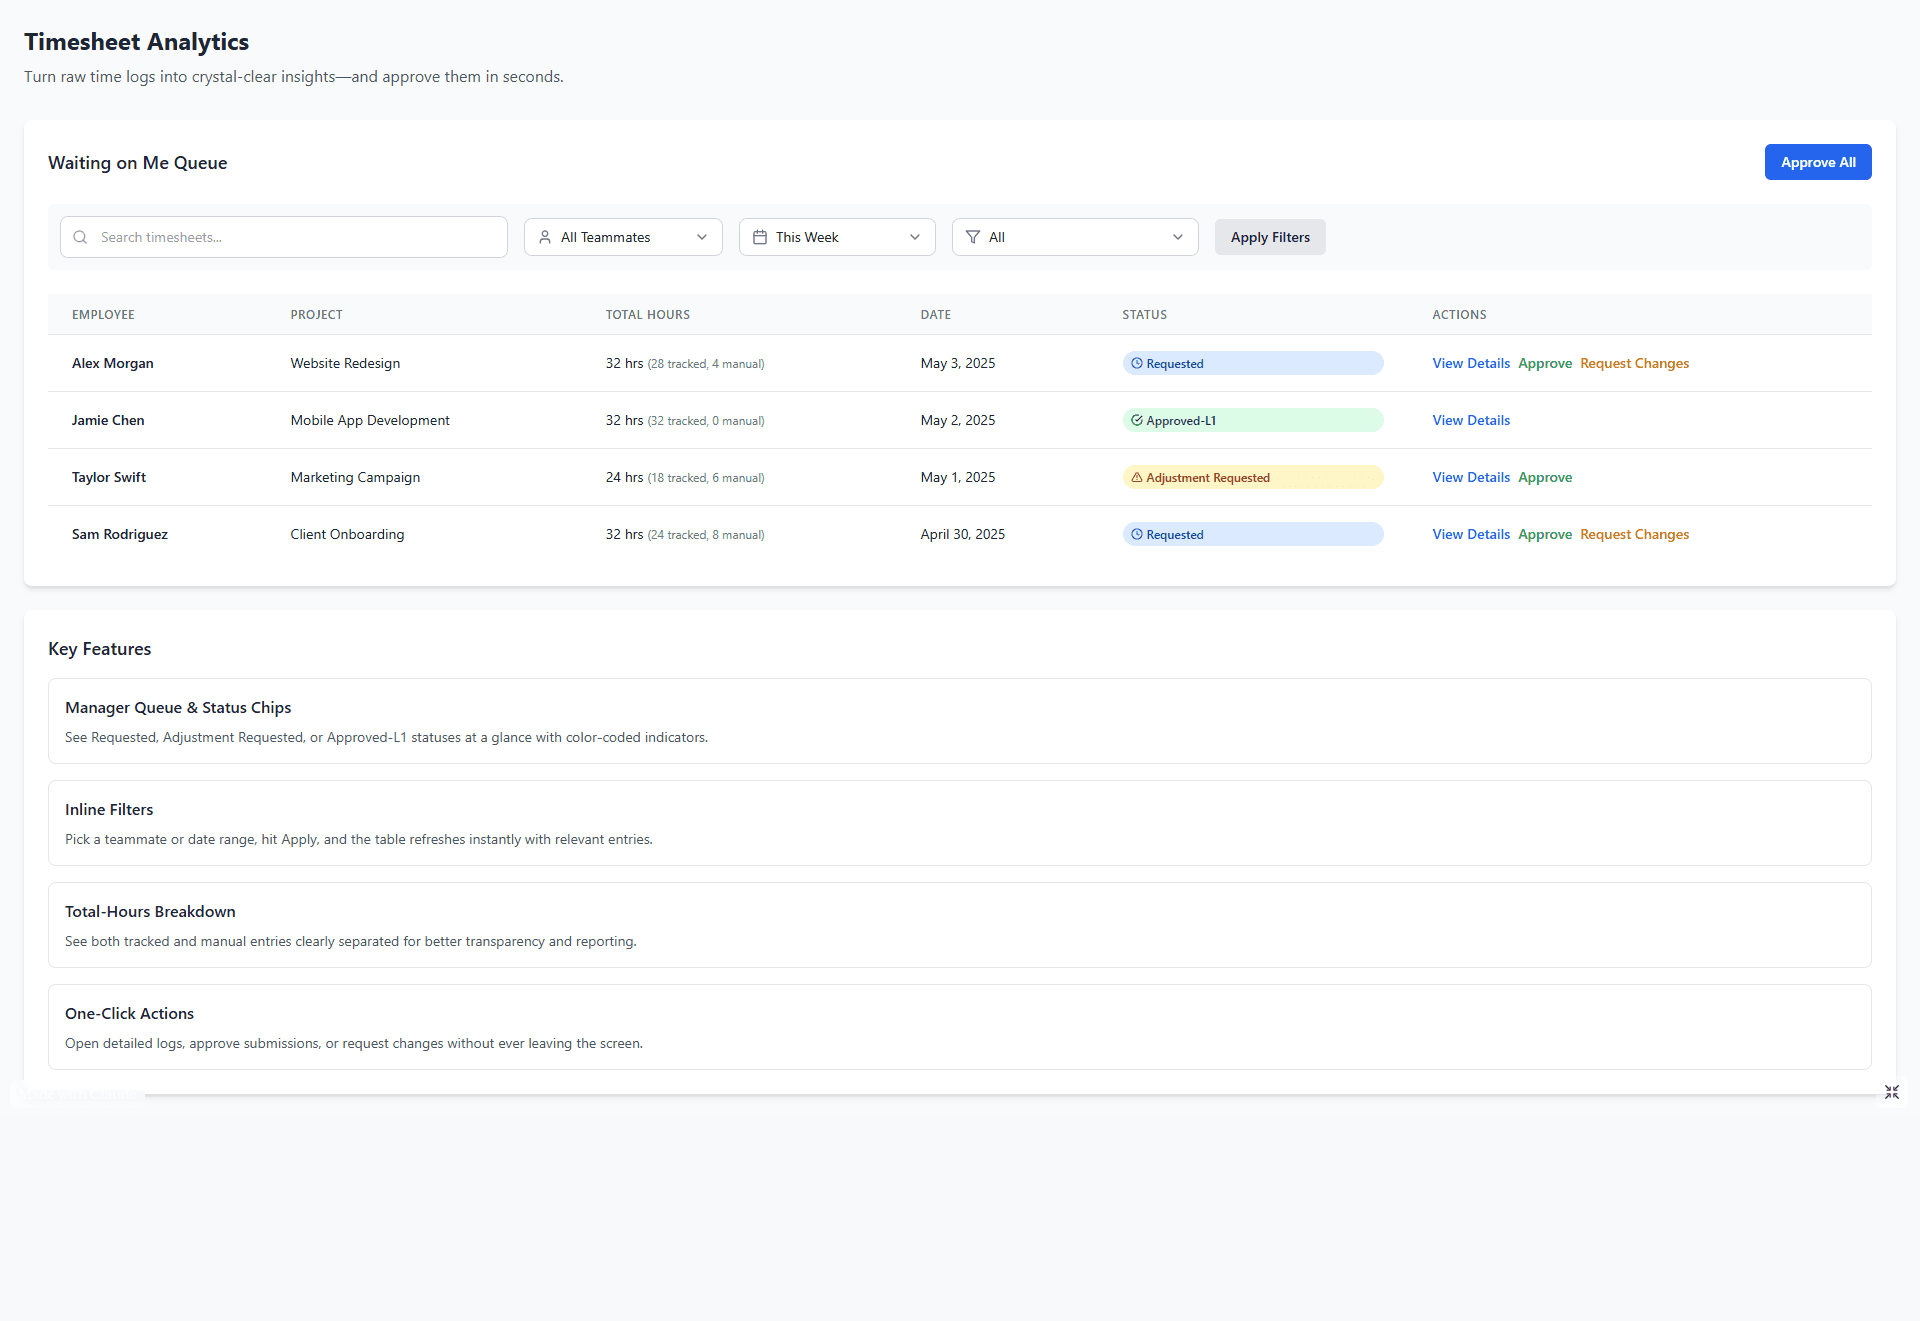Request Changes on Sam Rodriguez's timesheet
This screenshot has height=1321, width=1920.
click(x=1634, y=534)
